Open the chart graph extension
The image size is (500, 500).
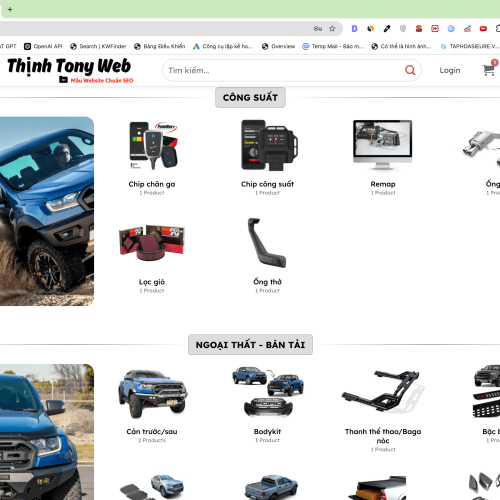tap(467, 29)
